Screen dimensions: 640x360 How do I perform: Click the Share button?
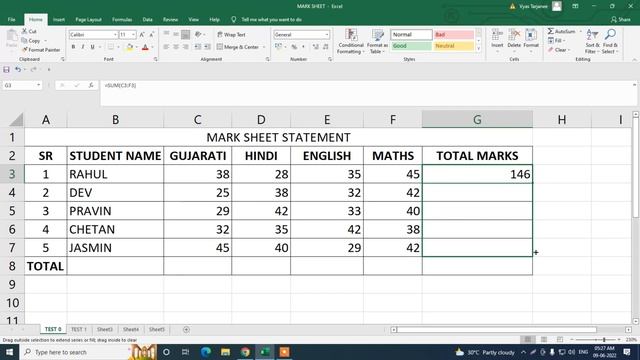point(620,20)
